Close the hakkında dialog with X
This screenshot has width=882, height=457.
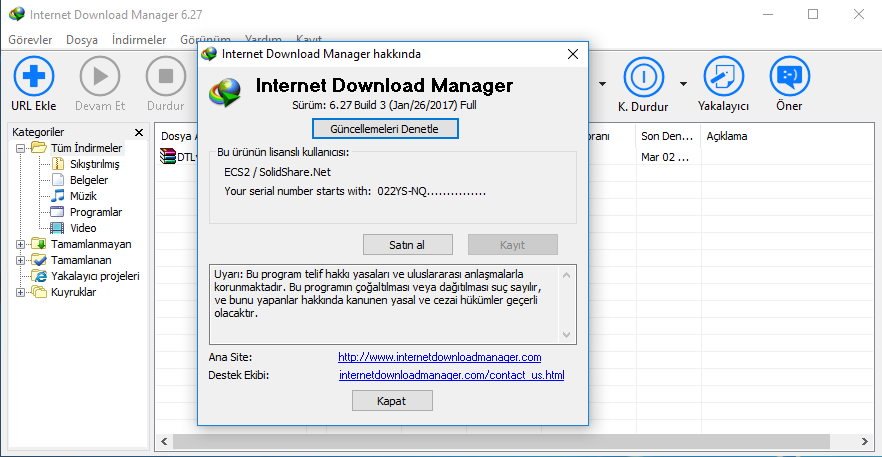coord(573,54)
